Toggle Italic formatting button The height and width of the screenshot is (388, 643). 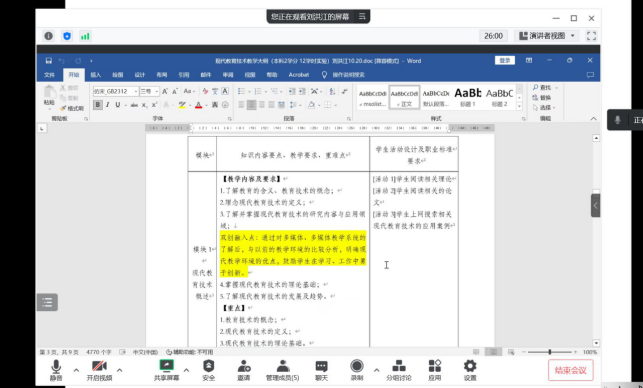108,105
